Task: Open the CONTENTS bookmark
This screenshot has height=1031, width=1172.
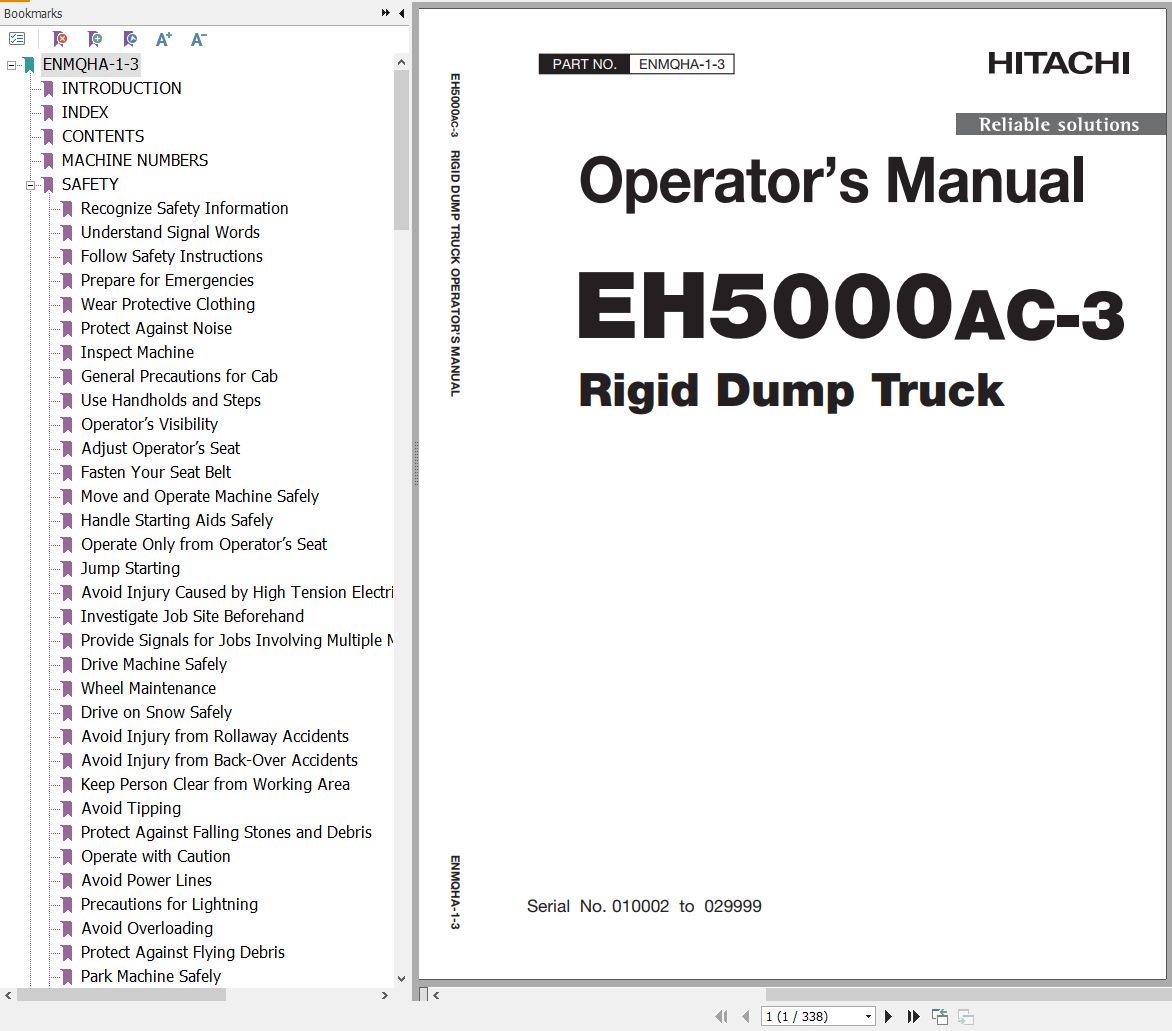Action: tap(102, 136)
